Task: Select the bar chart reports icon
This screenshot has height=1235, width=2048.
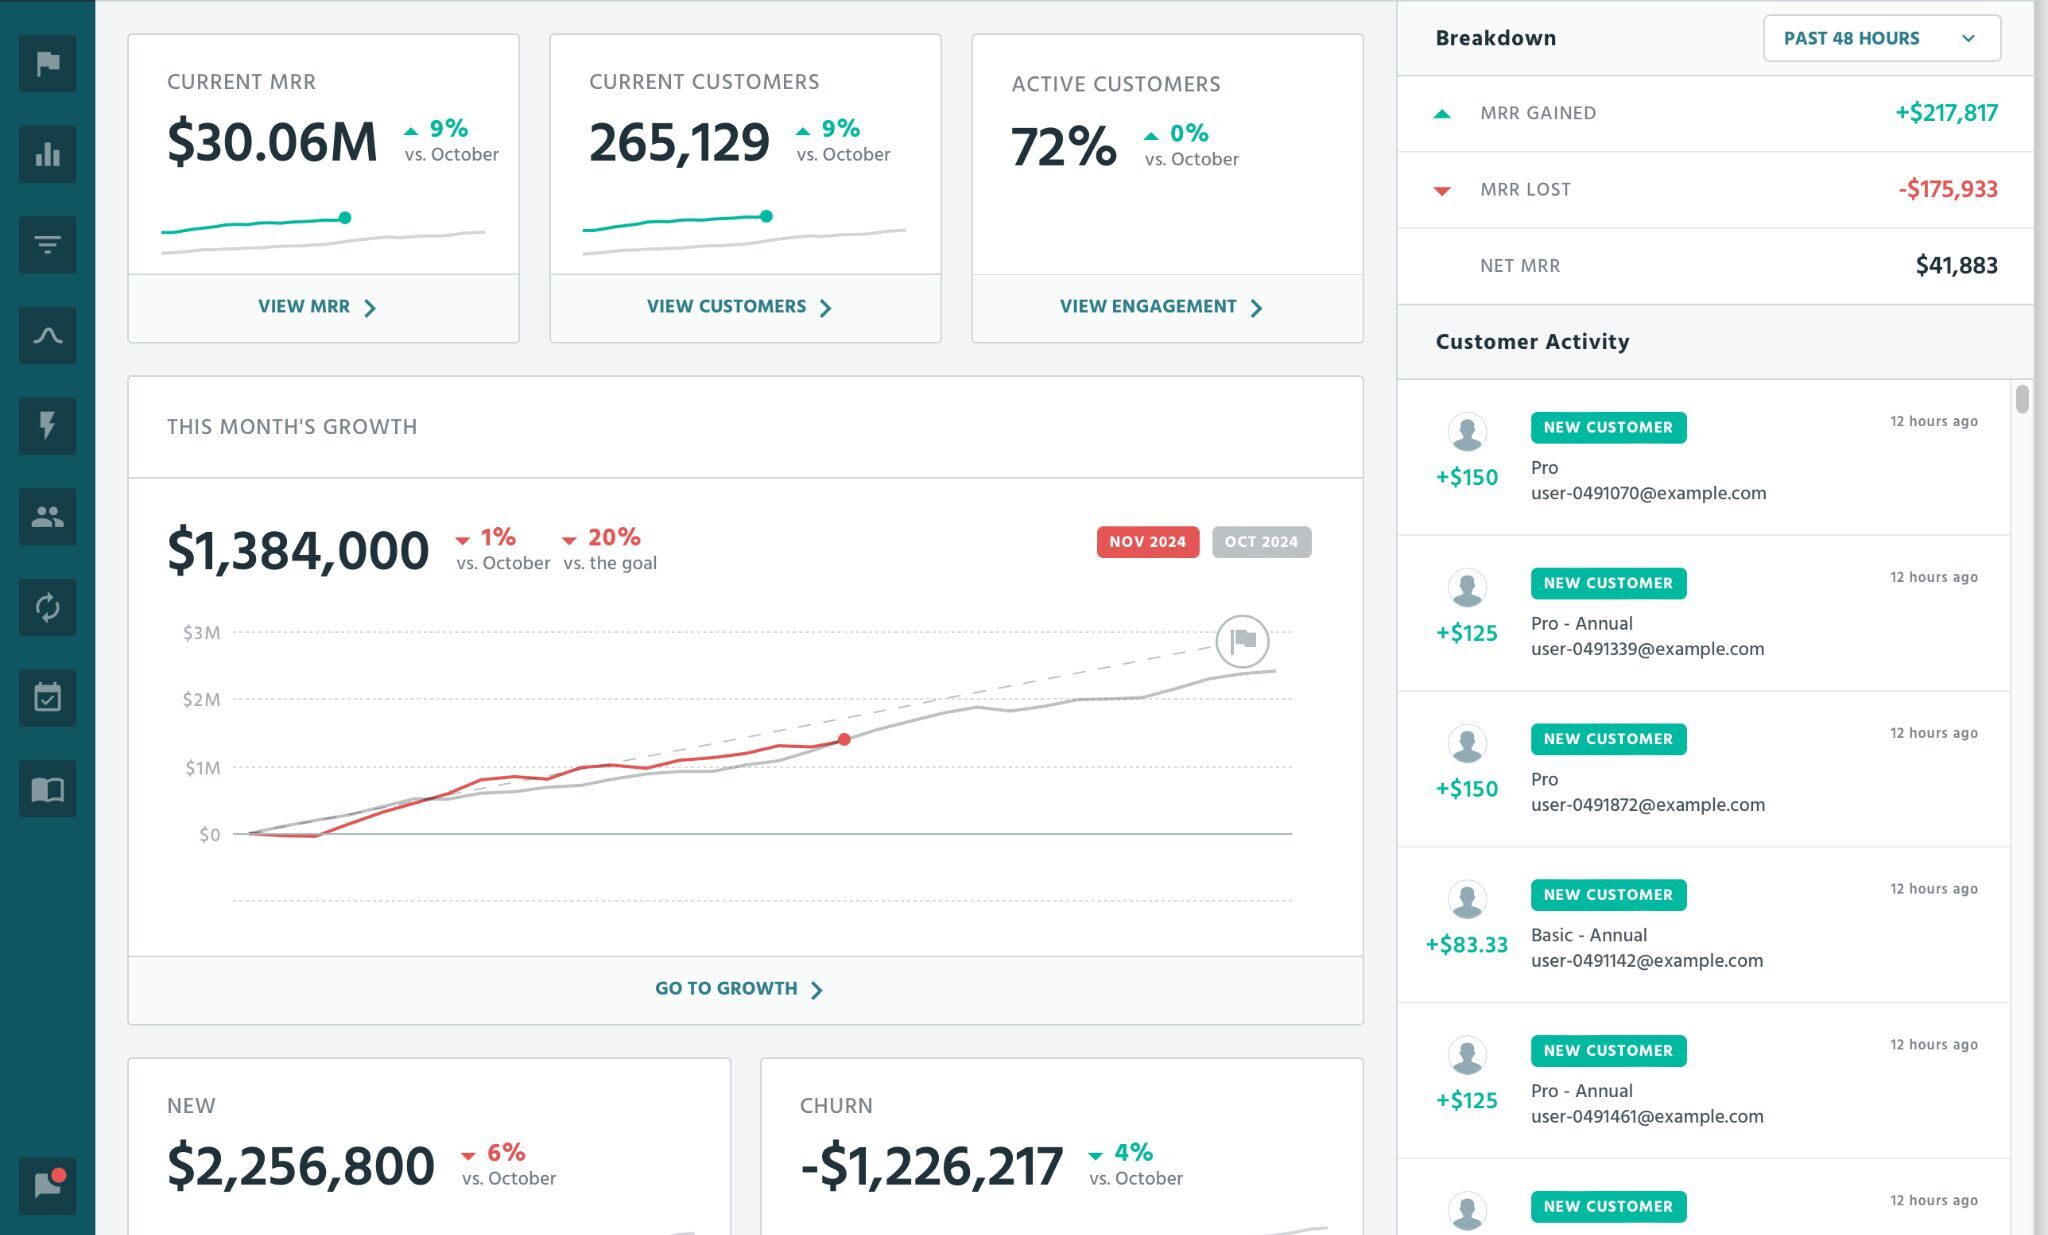Action: (47, 154)
